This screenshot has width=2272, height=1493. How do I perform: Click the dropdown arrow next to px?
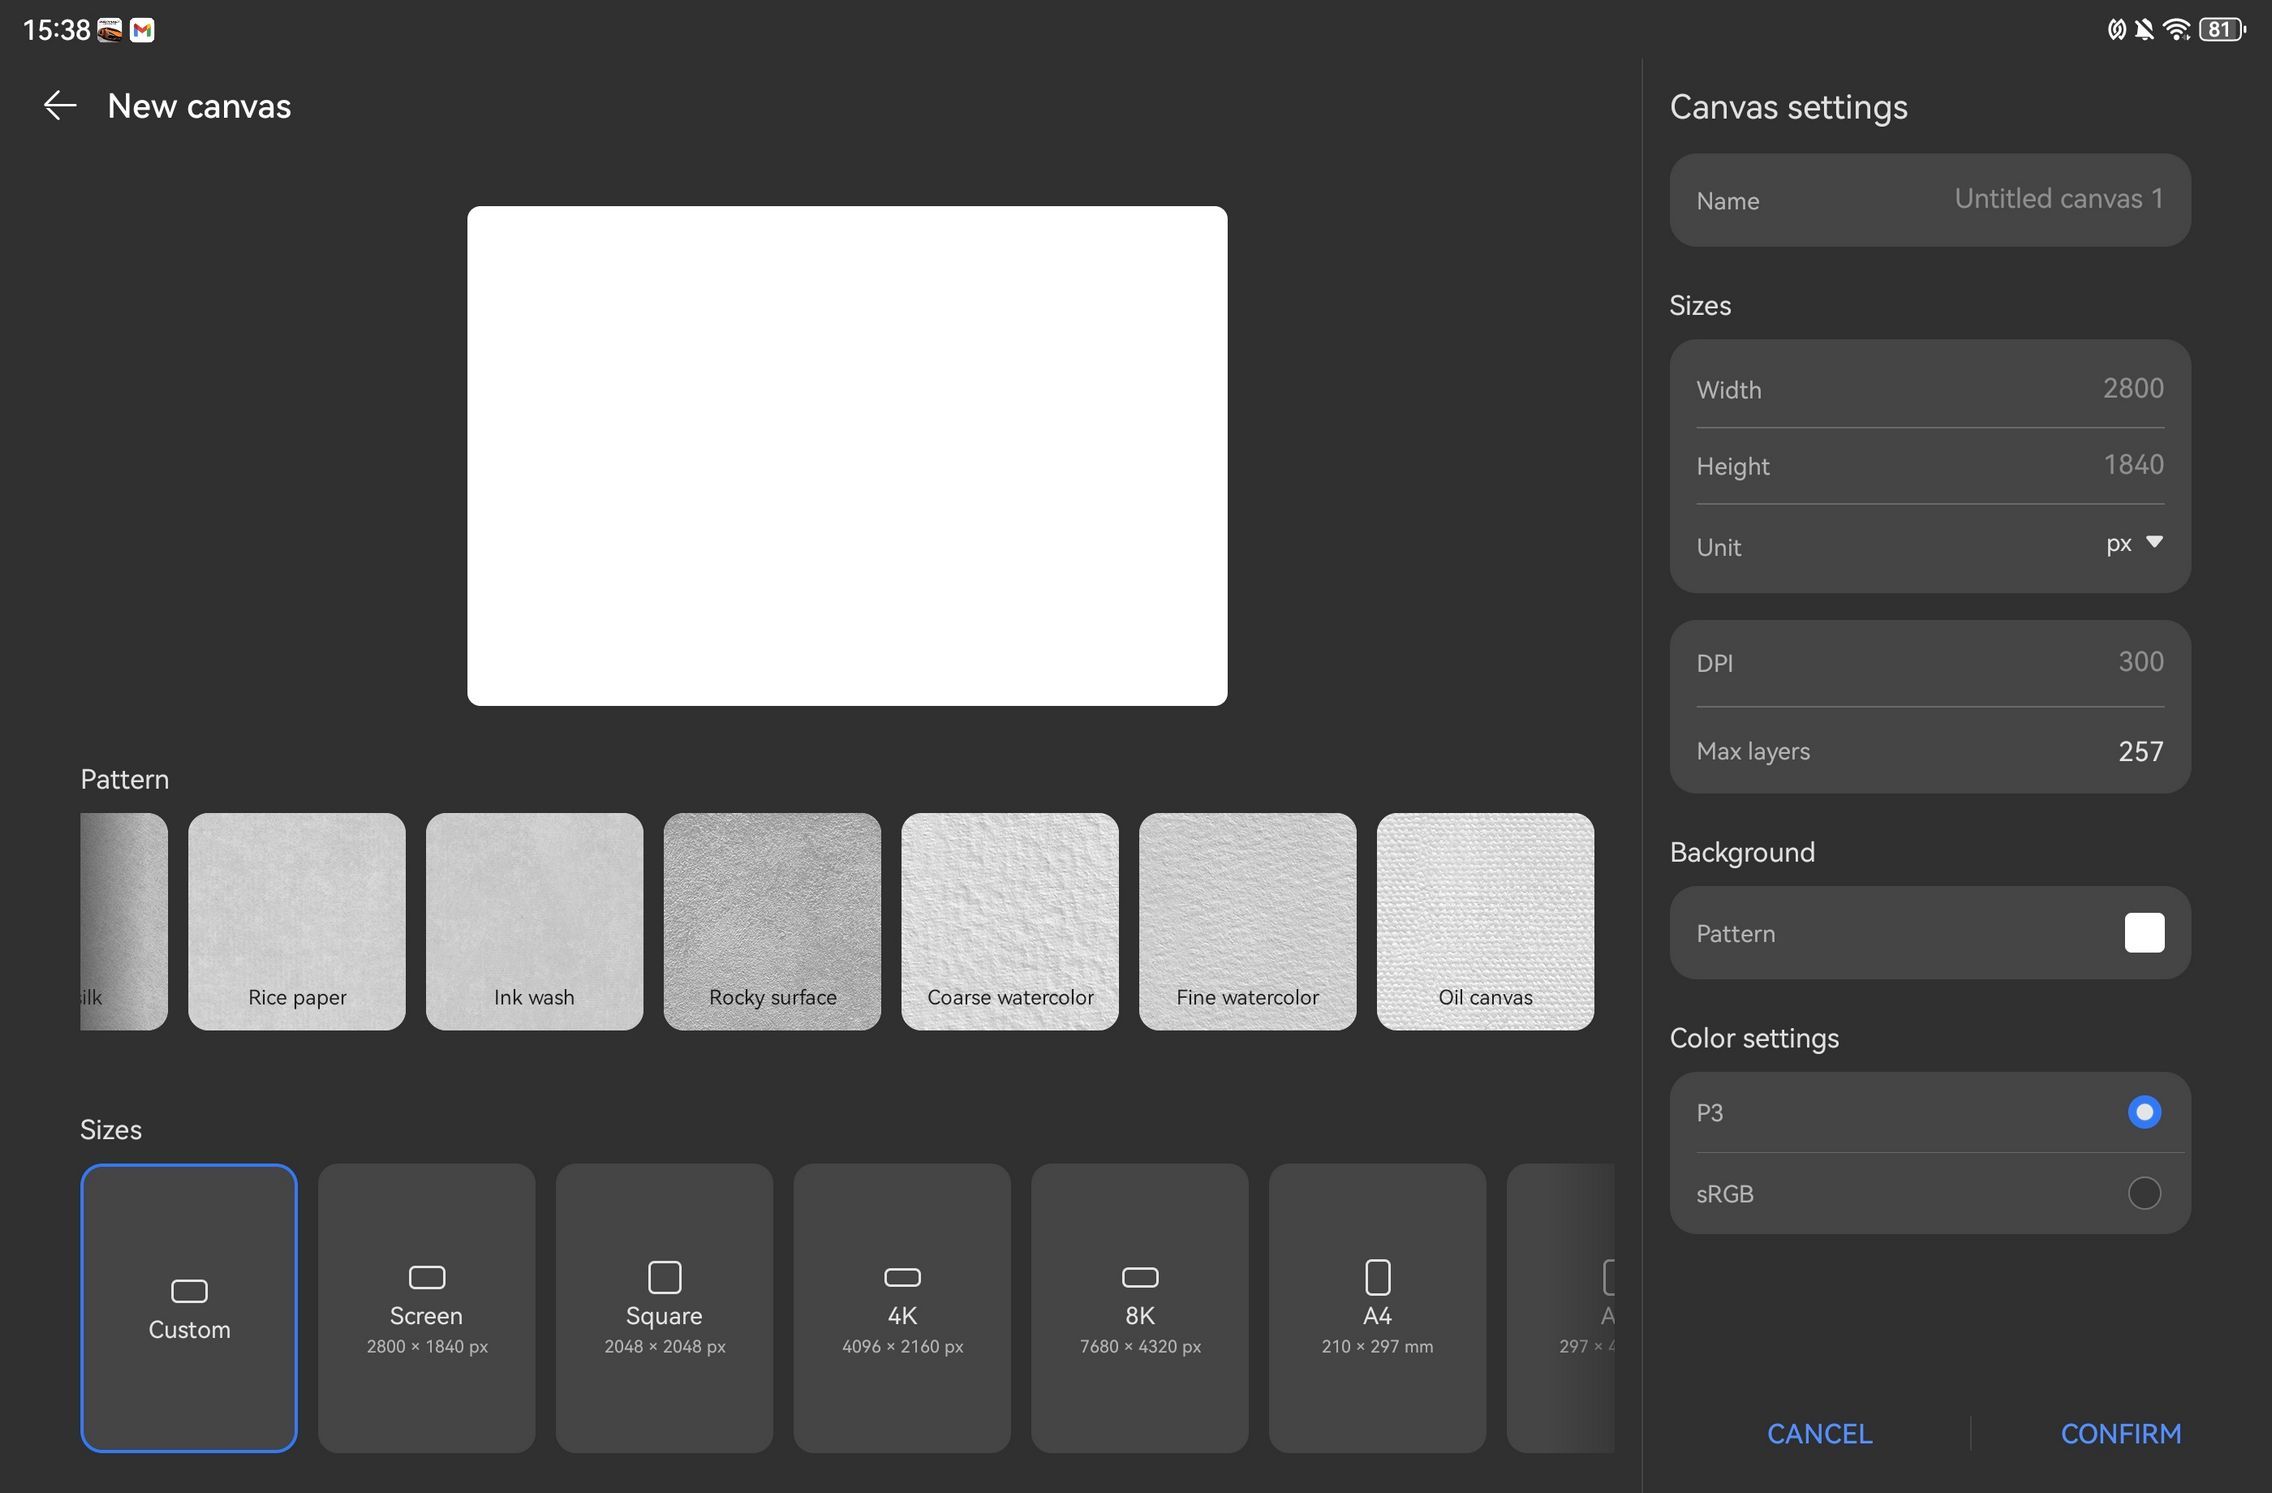(x=2155, y=542)
